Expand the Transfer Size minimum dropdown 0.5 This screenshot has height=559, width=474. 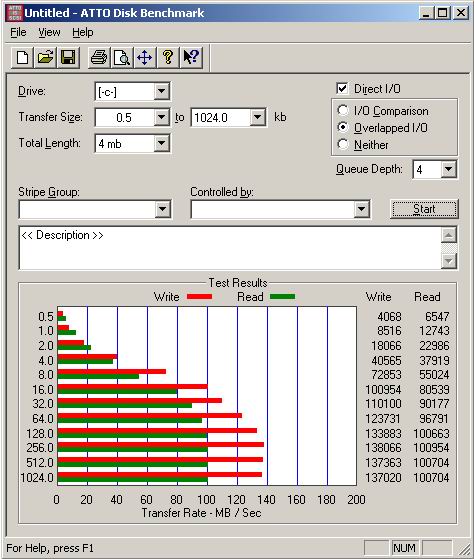pos(161,117)
